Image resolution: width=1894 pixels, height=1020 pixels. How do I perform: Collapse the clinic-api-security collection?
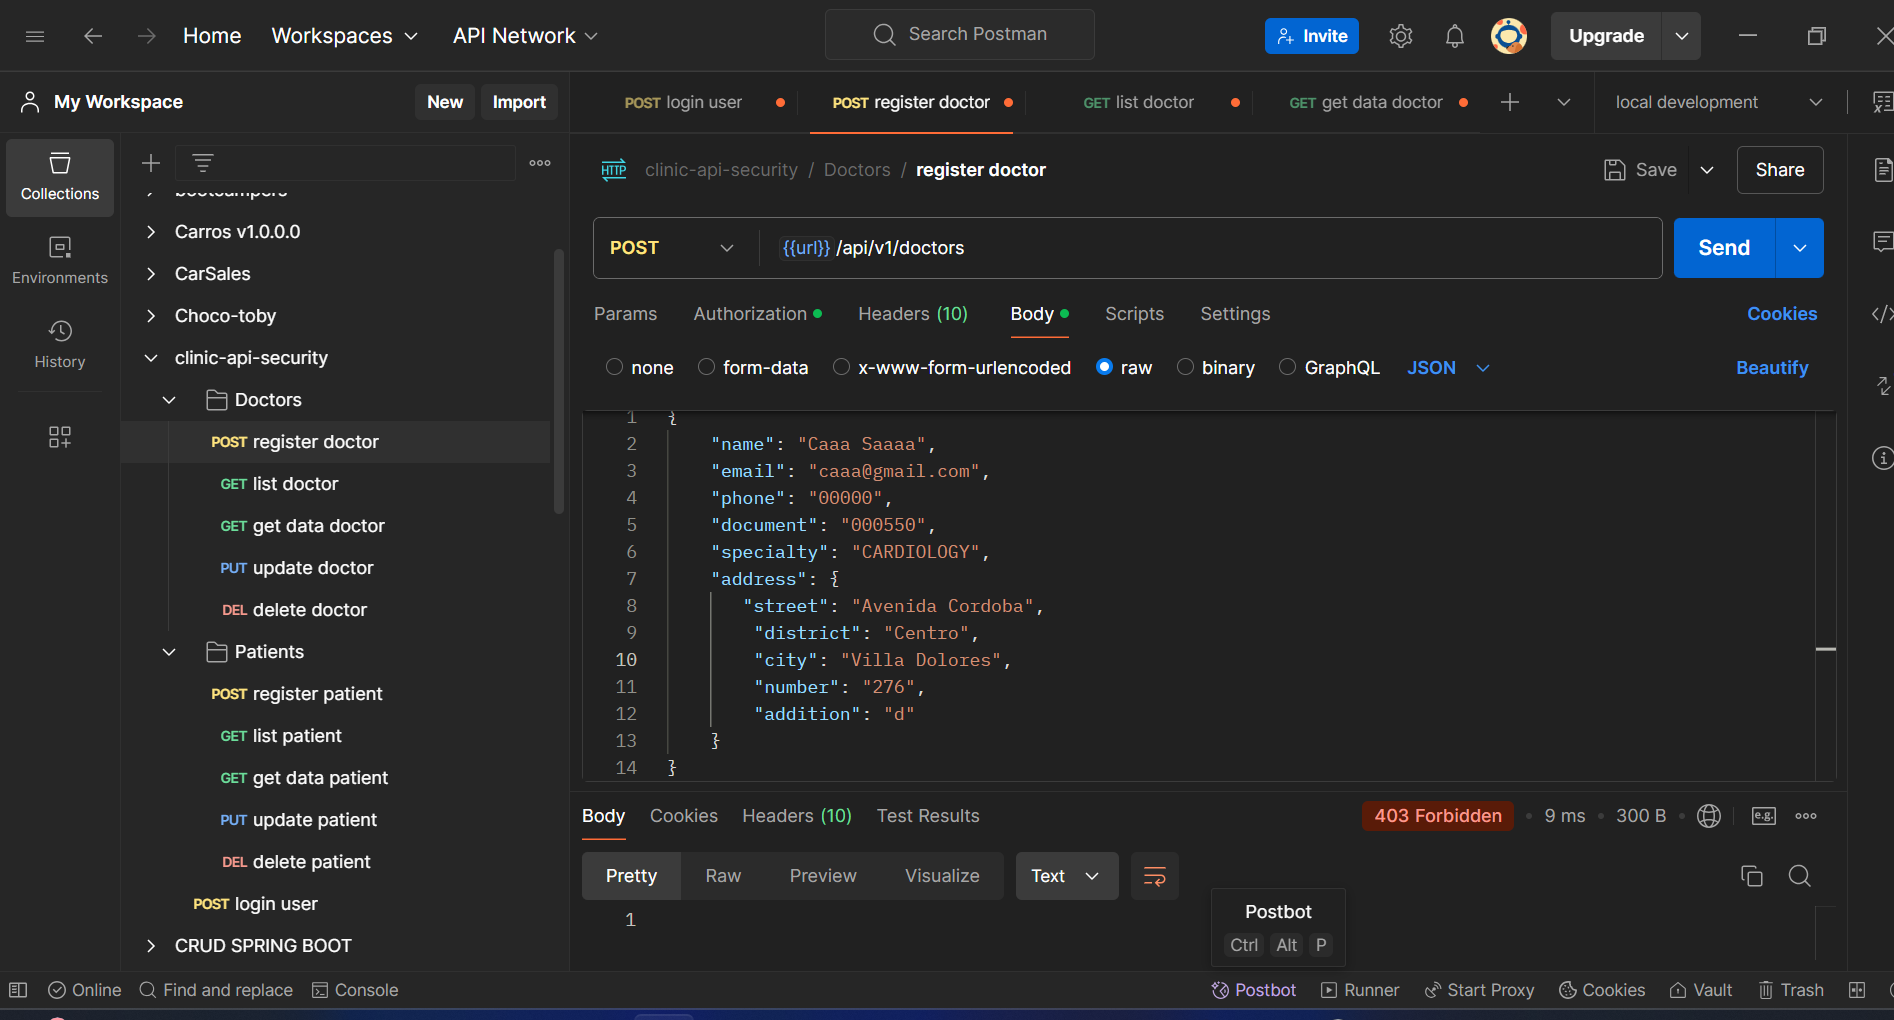151,358
